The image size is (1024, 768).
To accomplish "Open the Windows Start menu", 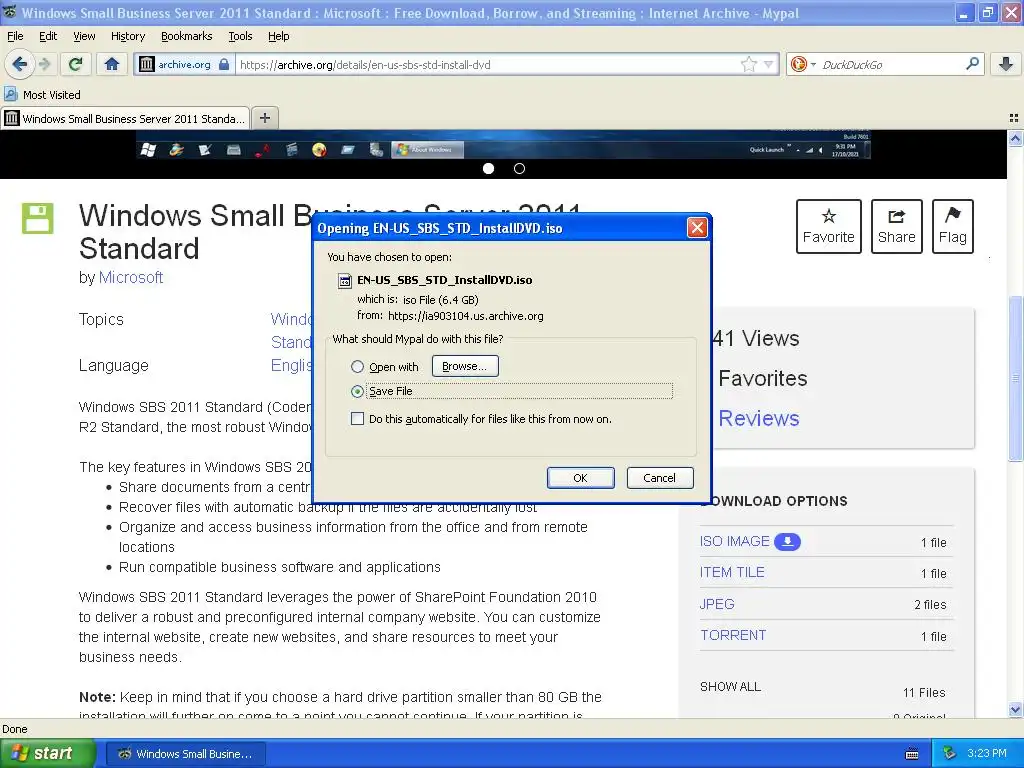I will click(47, 753).
